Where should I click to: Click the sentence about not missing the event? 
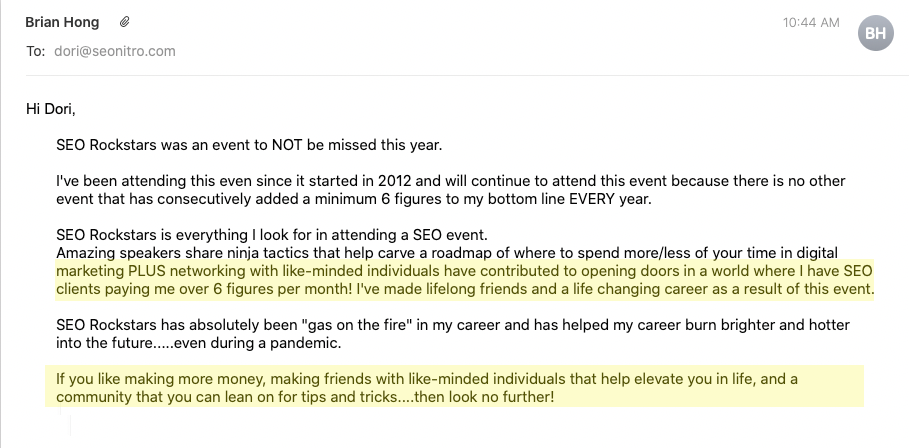[x=248, y=144]
